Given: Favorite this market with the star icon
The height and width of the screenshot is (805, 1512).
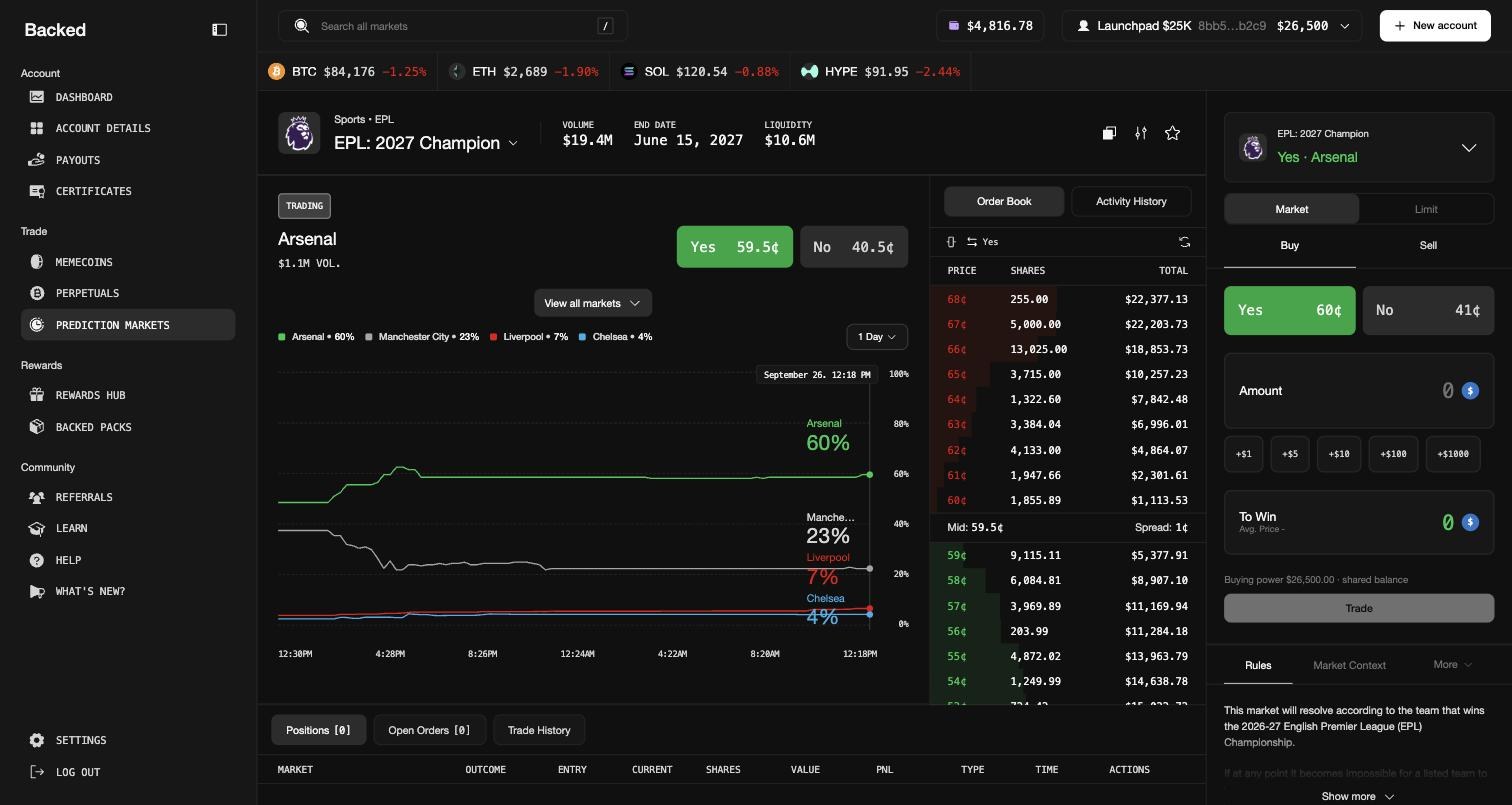Looking at the screenshot, I should (x=1173, y=133).
